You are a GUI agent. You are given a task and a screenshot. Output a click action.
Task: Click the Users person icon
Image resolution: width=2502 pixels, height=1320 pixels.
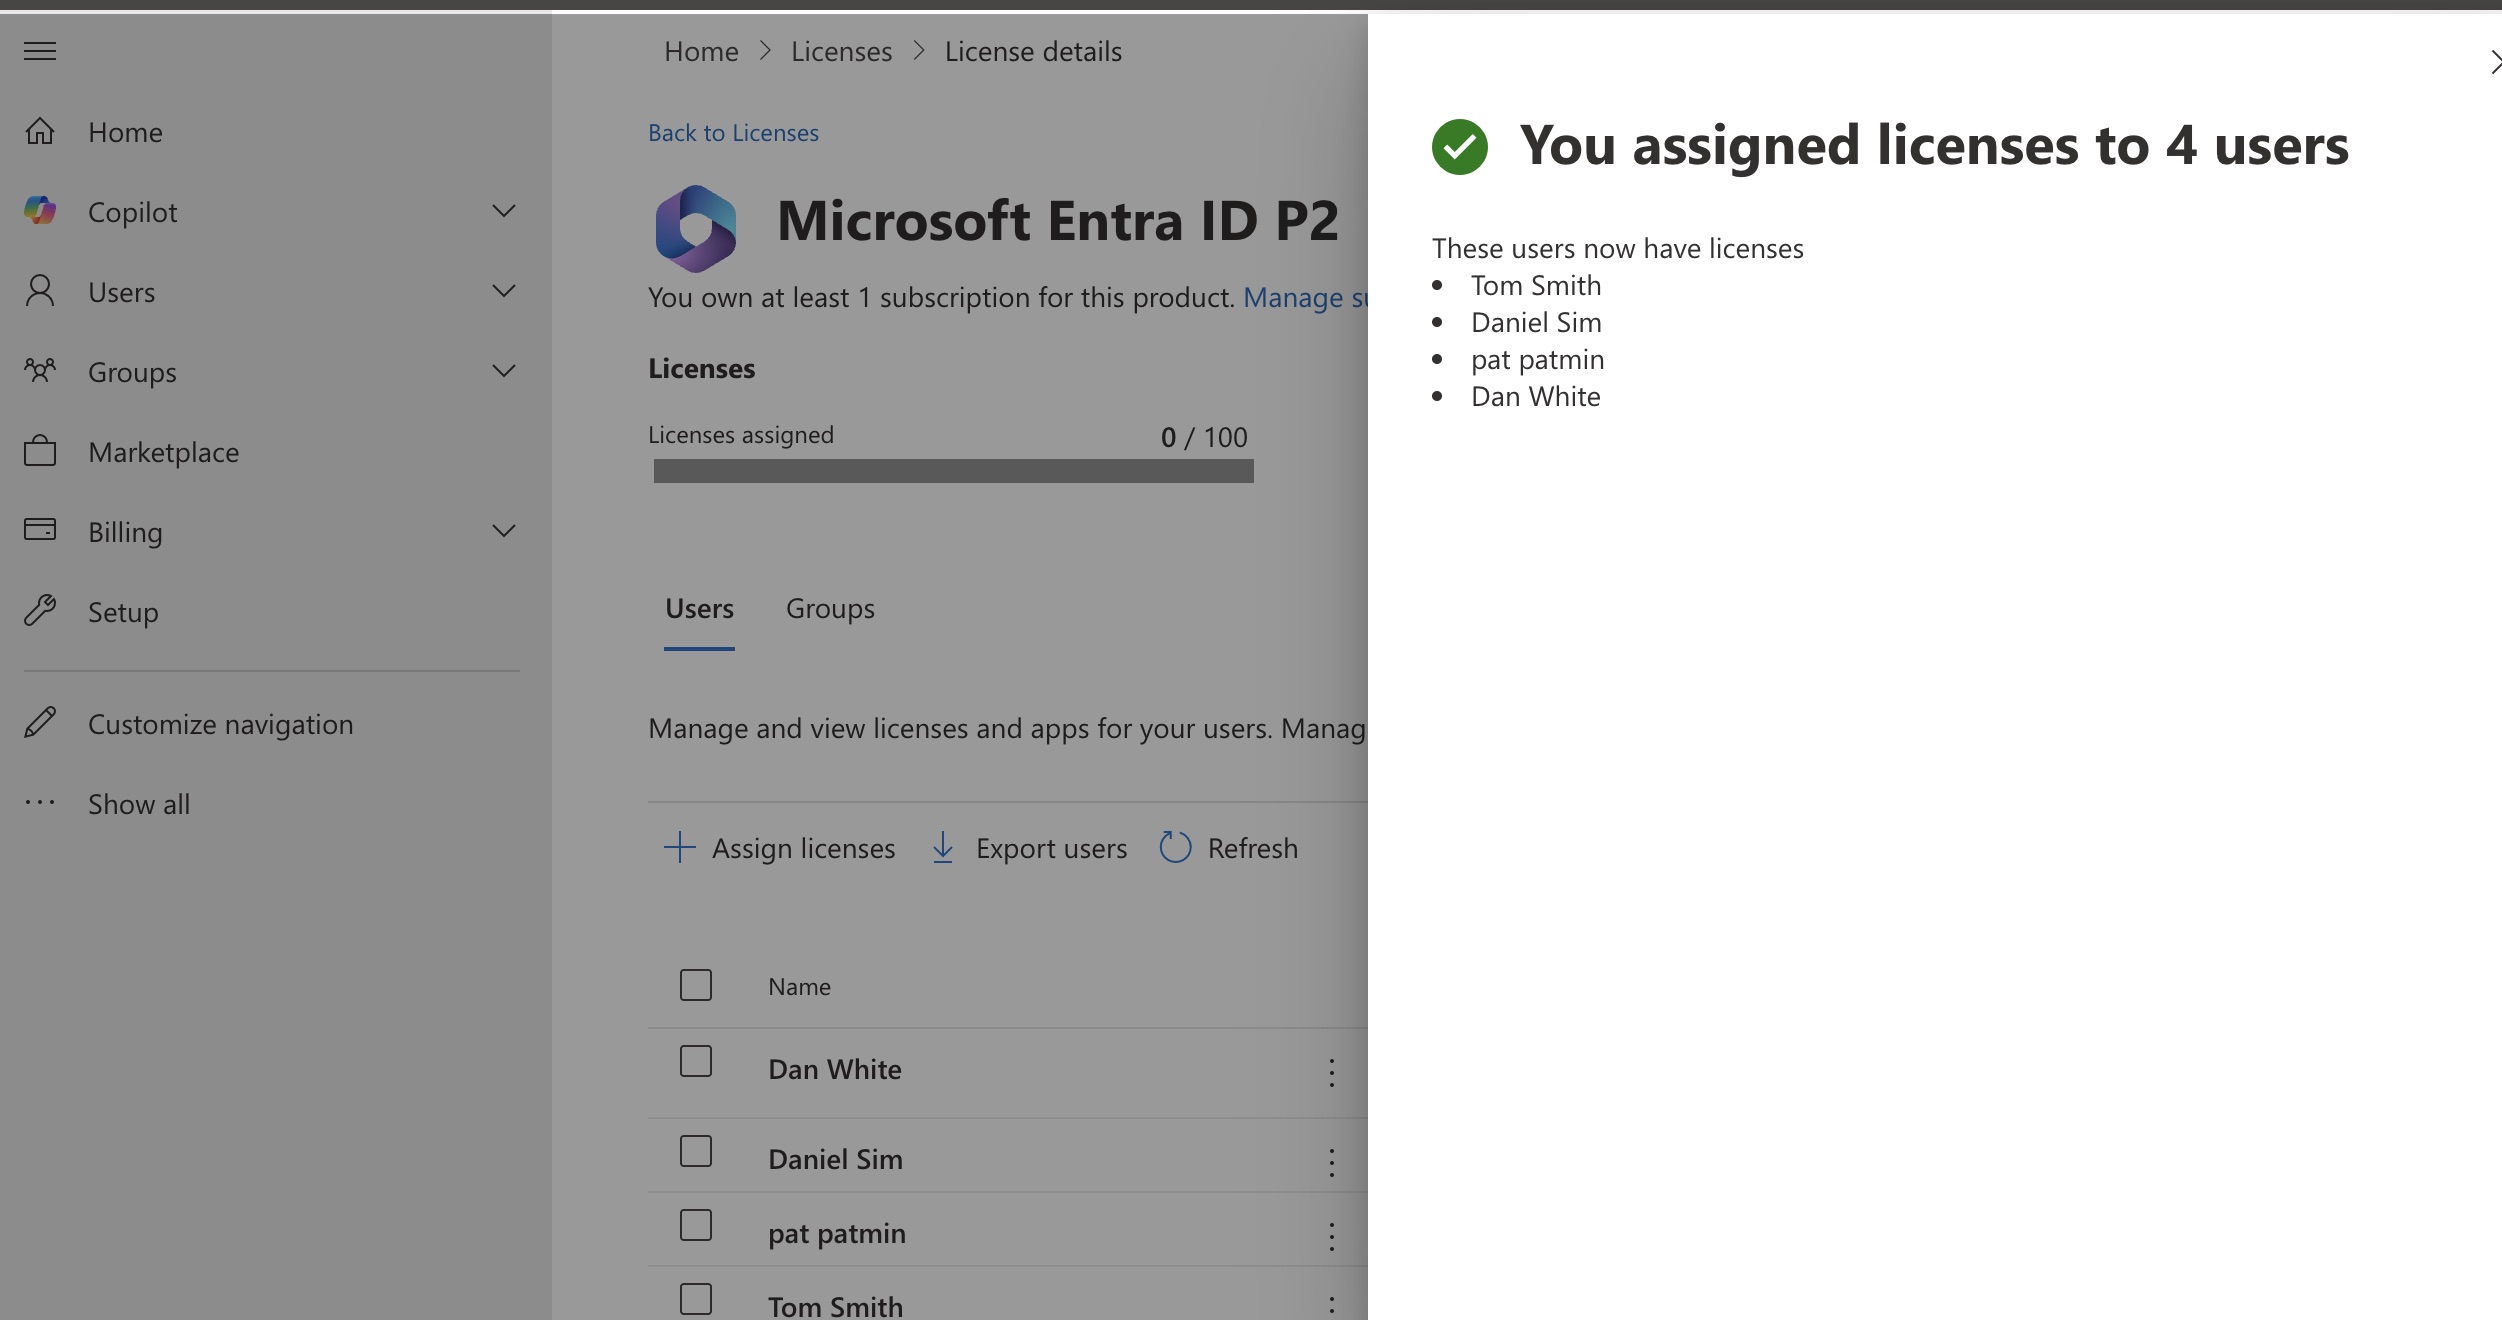tap(40, 291)
